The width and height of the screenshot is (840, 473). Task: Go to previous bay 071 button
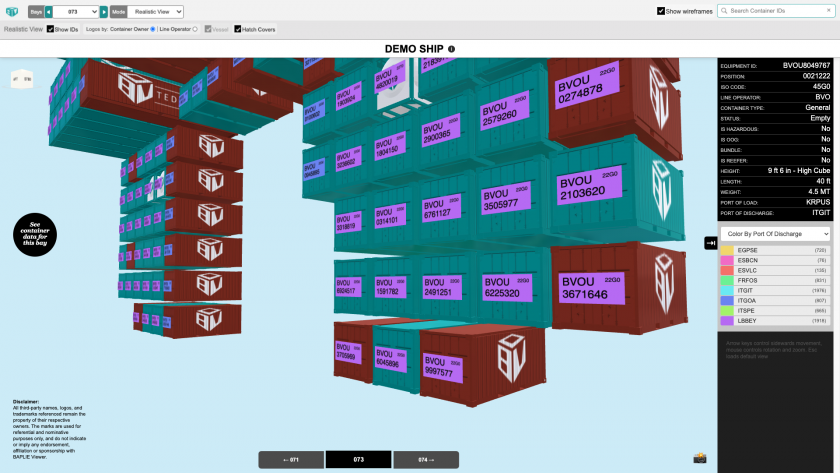(291, 460)
